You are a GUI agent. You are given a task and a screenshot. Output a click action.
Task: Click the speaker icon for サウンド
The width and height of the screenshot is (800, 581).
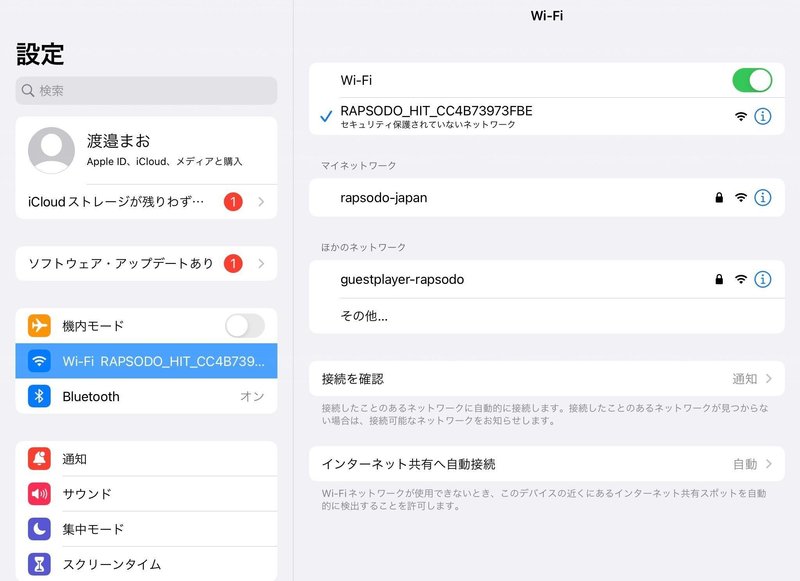tap(39, 494)
